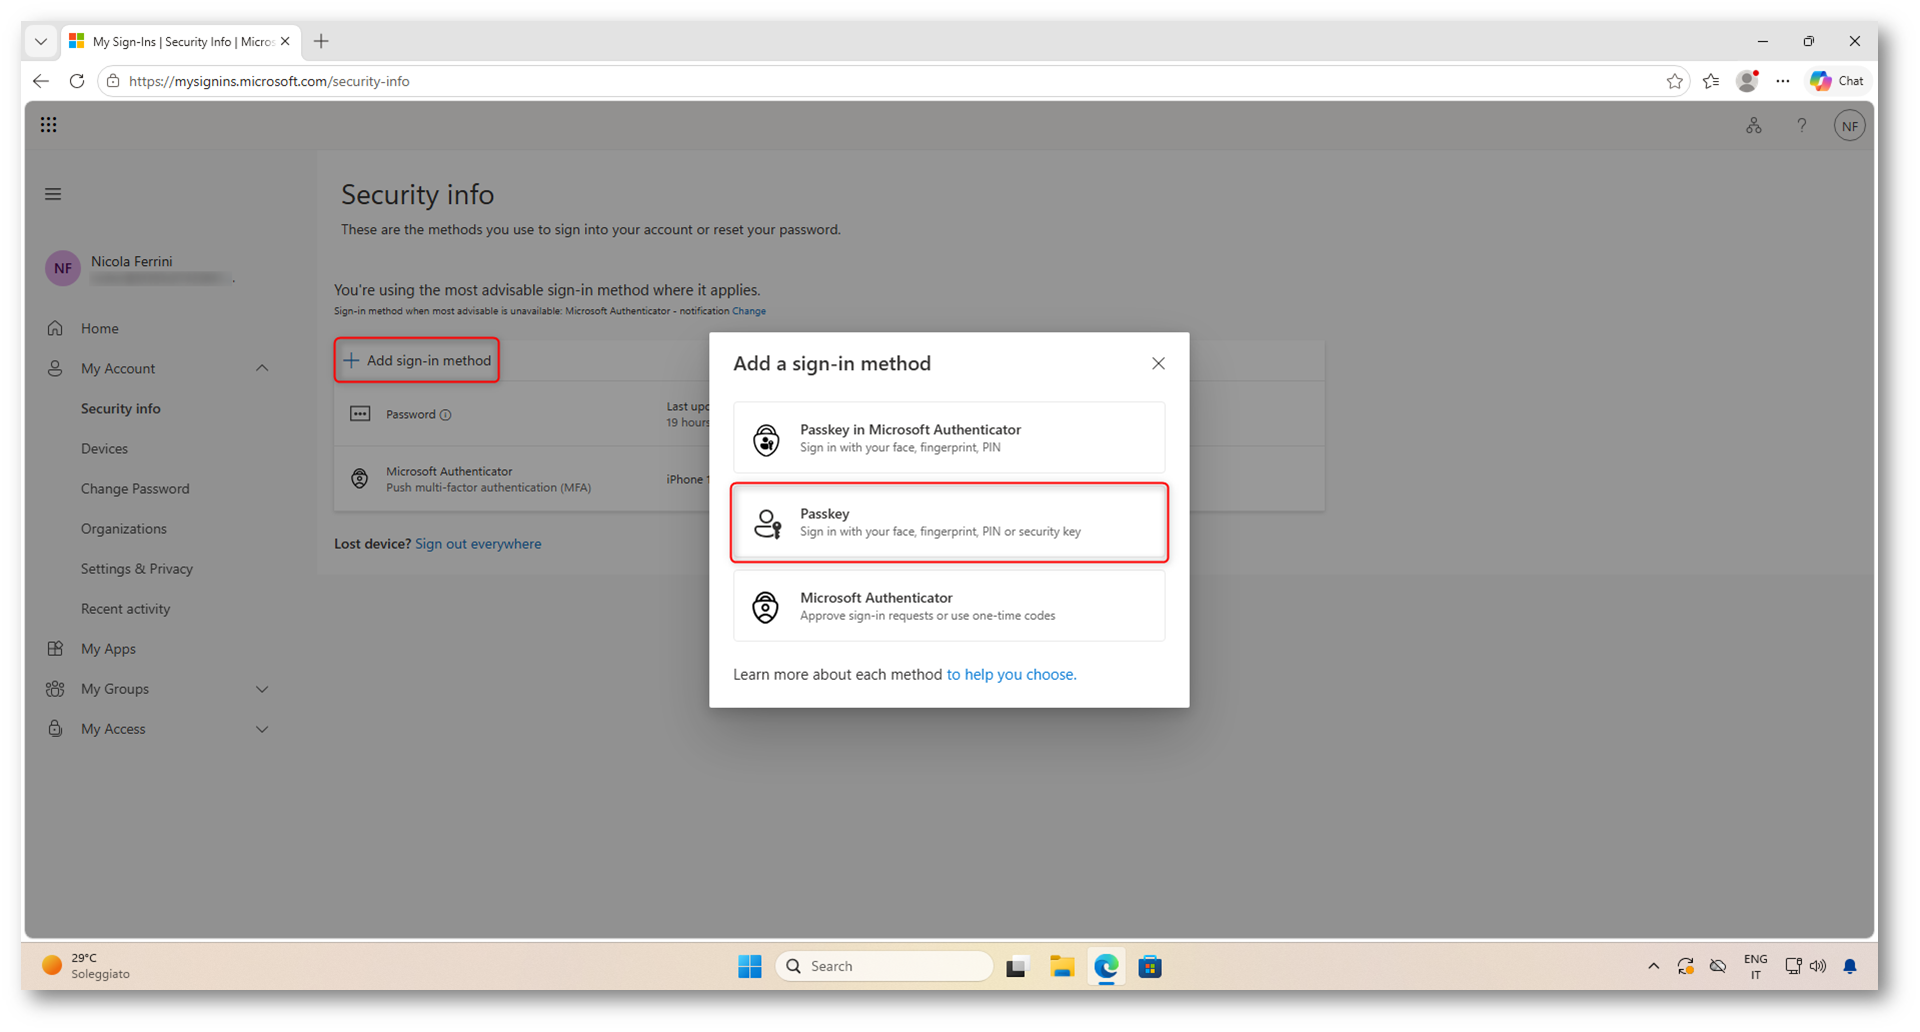The image size is (1920, 1032).
Task: Collapse the My Account section chevron
Action: click(x=262, y=368)
